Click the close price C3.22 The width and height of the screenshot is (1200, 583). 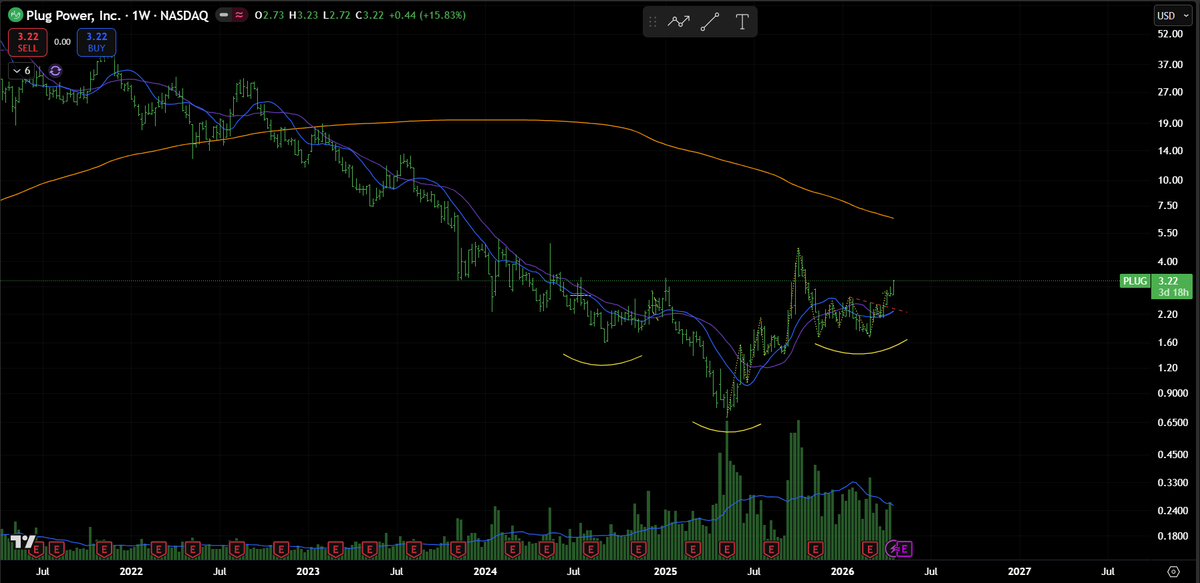coord(370,16)
